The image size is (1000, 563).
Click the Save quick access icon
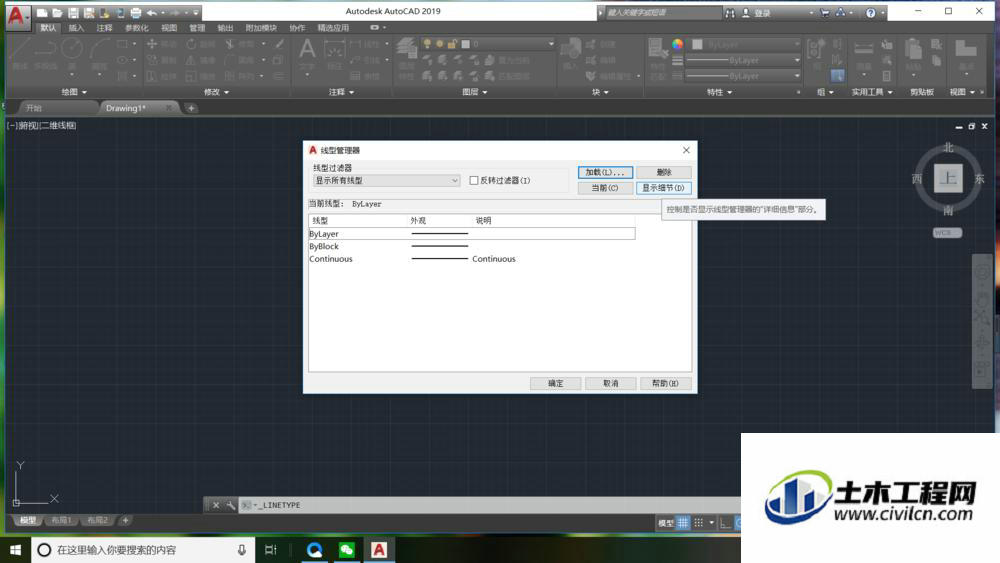point(73,13)
